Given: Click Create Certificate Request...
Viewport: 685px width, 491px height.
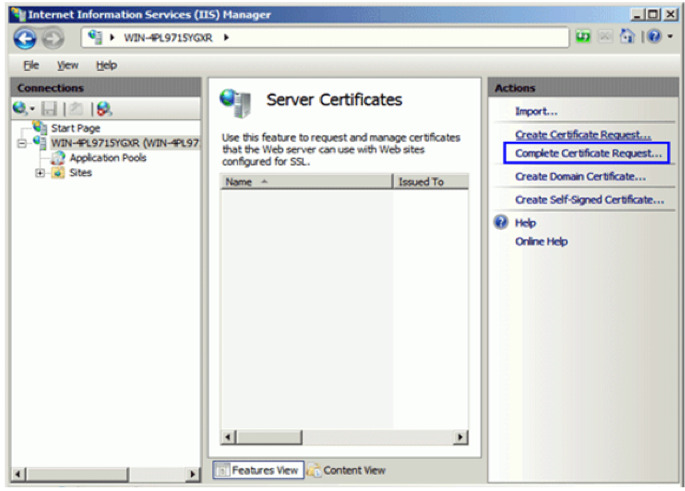Looking at the screenshot, I should point(583,135).
